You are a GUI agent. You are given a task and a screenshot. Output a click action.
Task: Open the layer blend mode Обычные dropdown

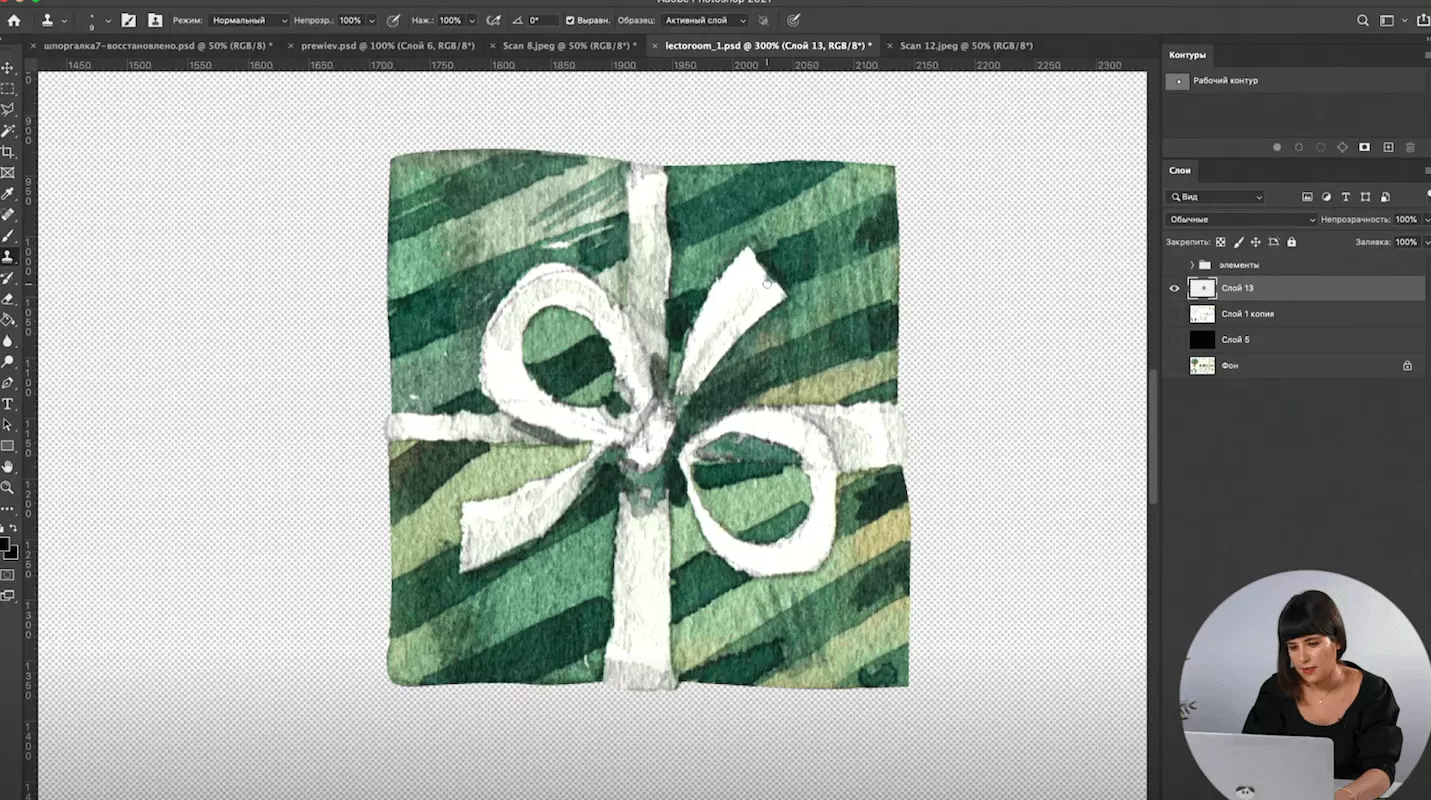click(x=1241, y=219)
